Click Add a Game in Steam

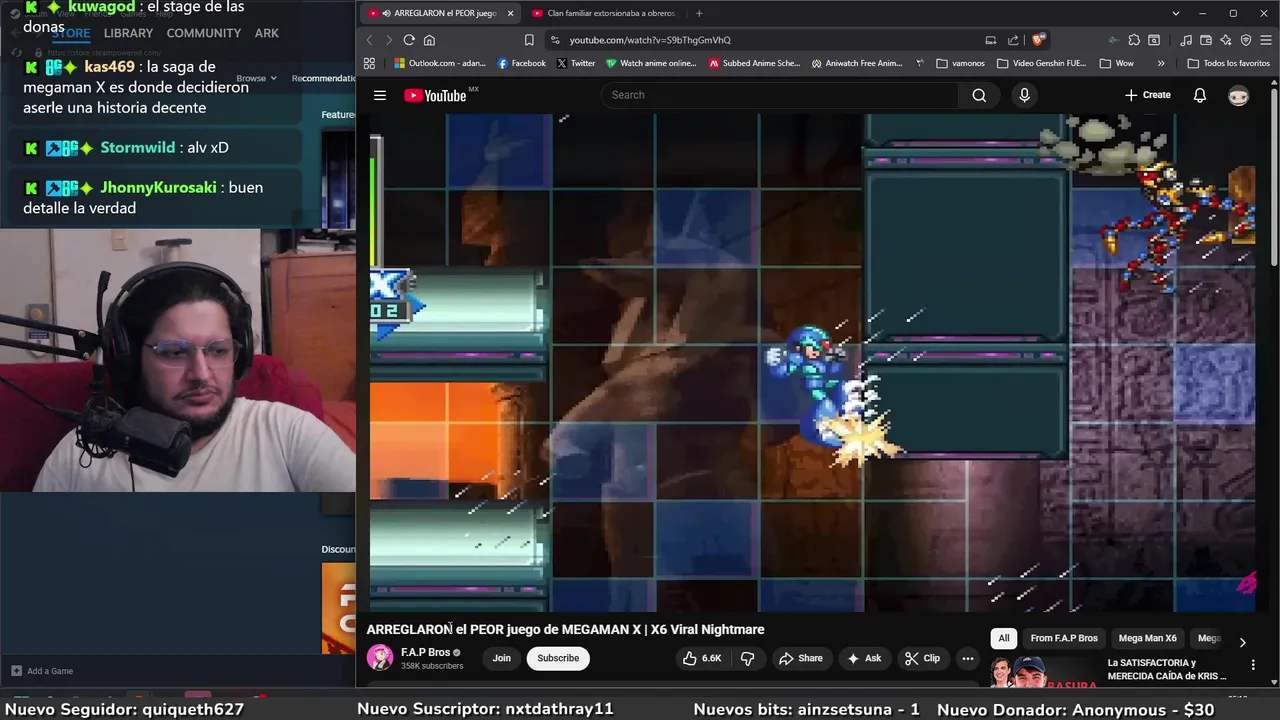pos(42,671)
